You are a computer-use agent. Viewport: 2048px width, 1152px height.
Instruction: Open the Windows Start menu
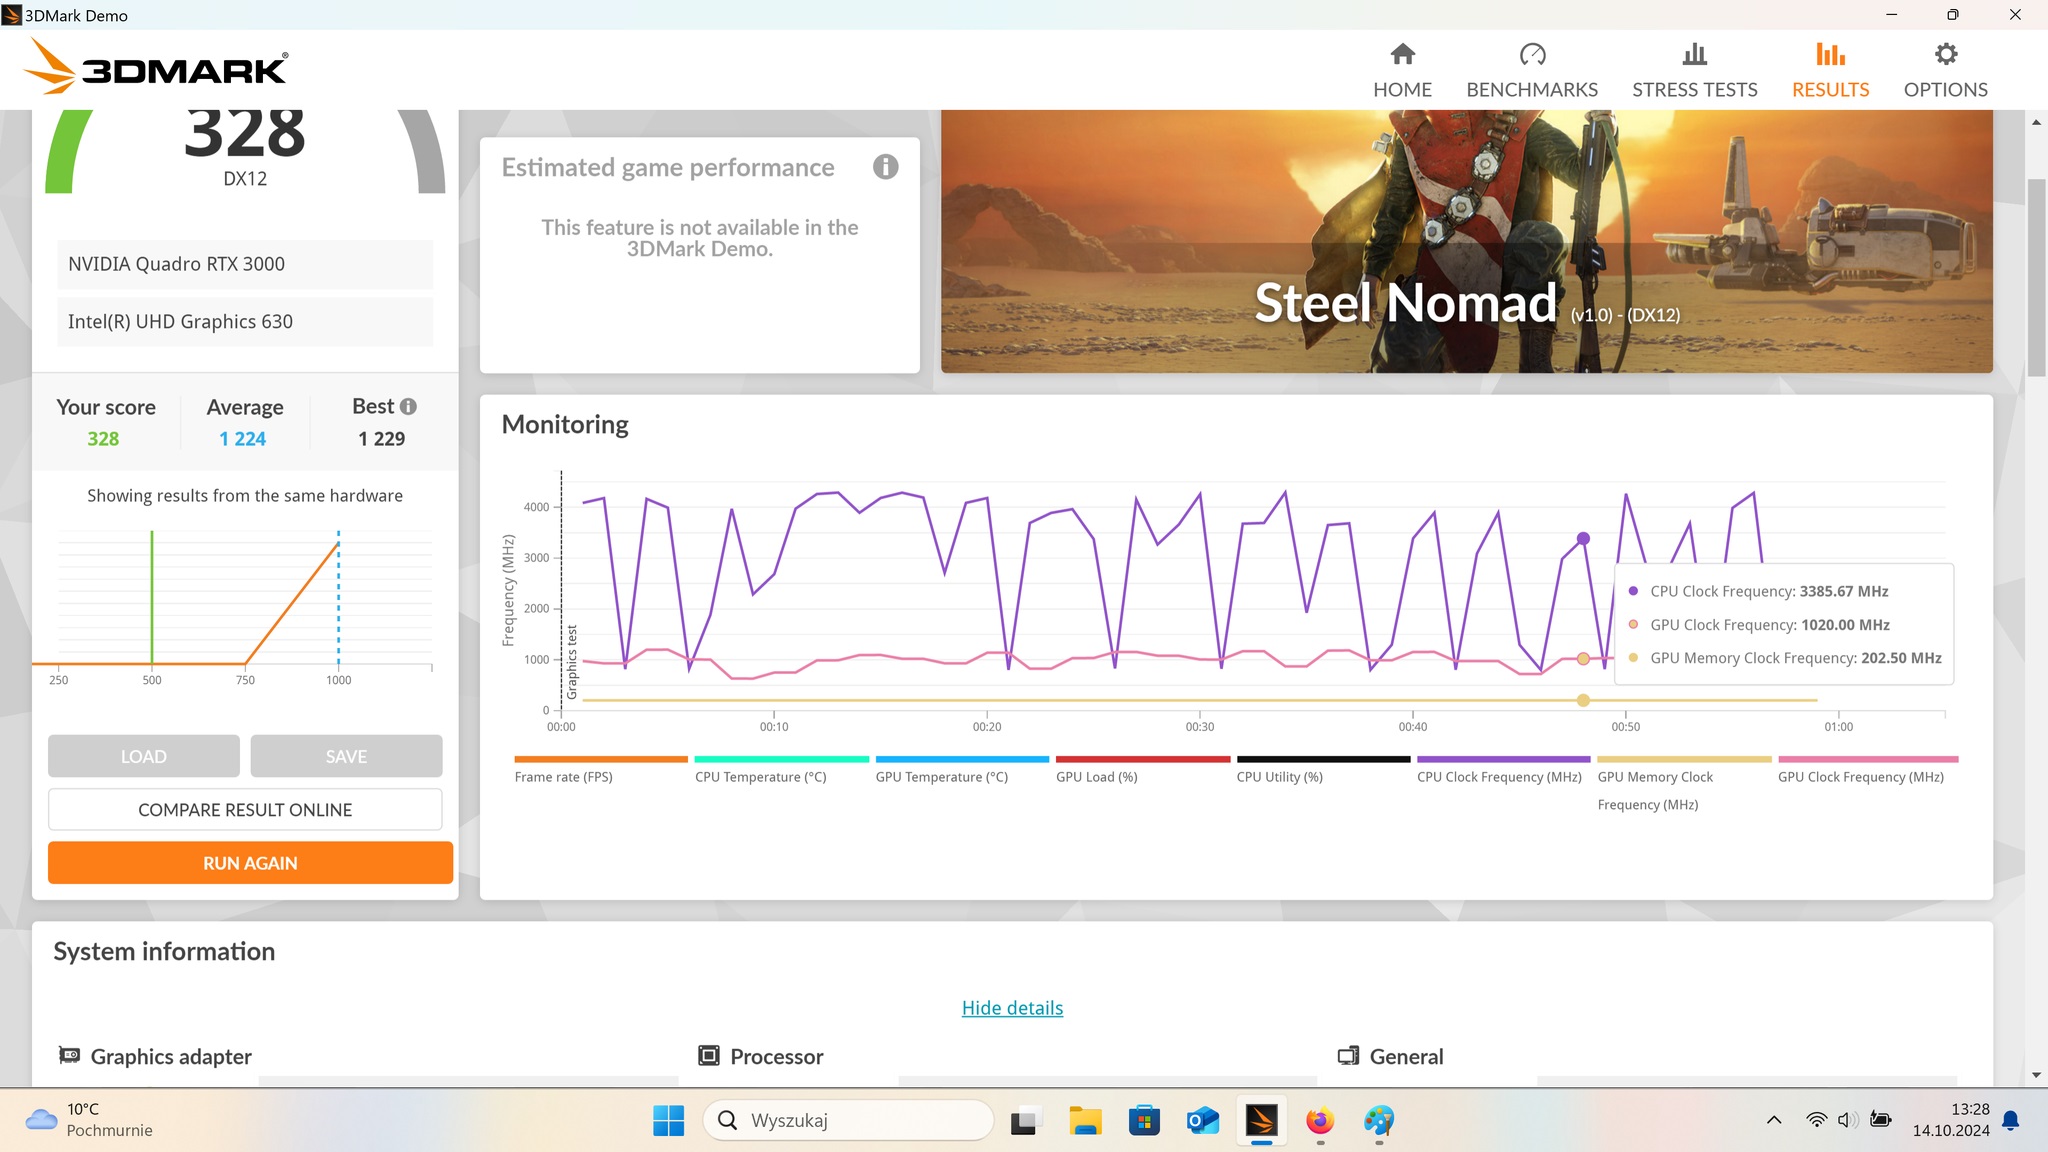[x=668, y=1120]
